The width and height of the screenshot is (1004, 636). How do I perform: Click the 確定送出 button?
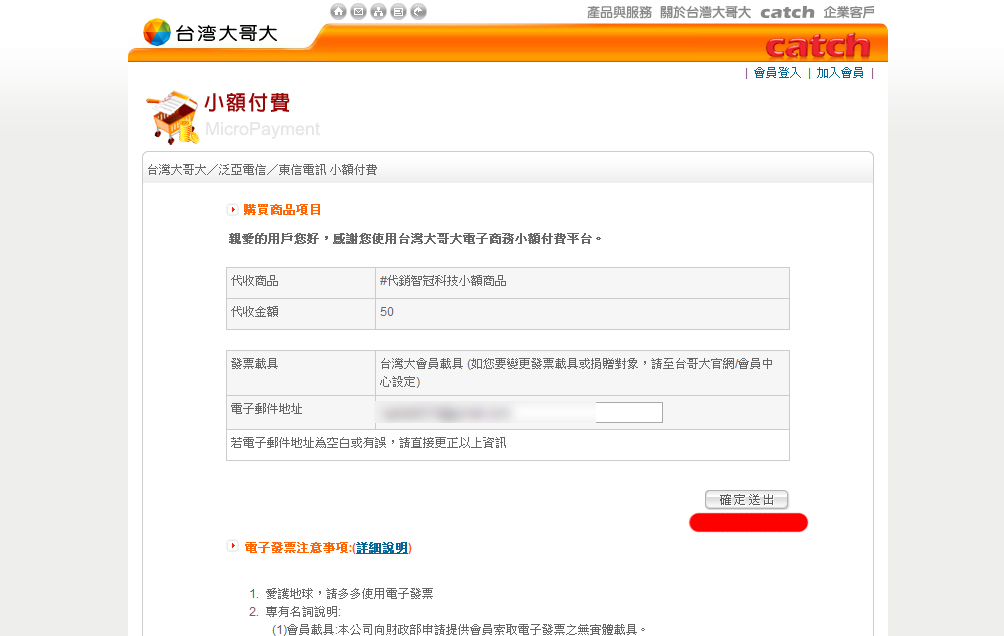(x=747, y=500)
